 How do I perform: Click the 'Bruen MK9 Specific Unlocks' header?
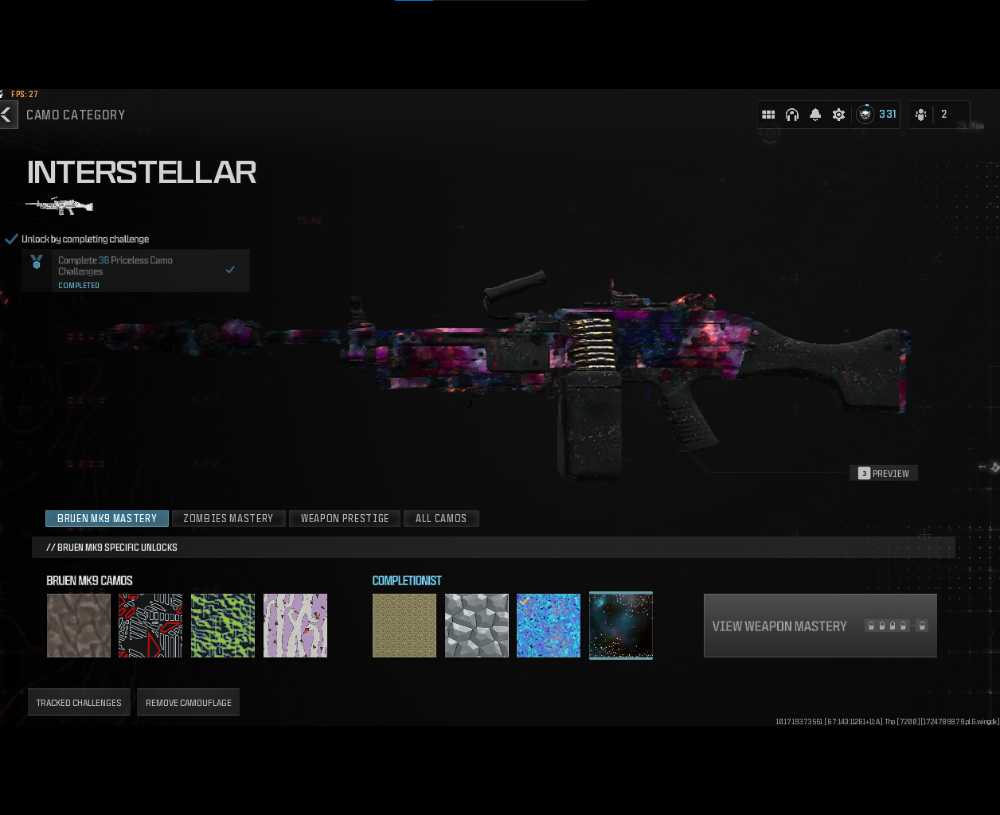(x=112, y=547)
